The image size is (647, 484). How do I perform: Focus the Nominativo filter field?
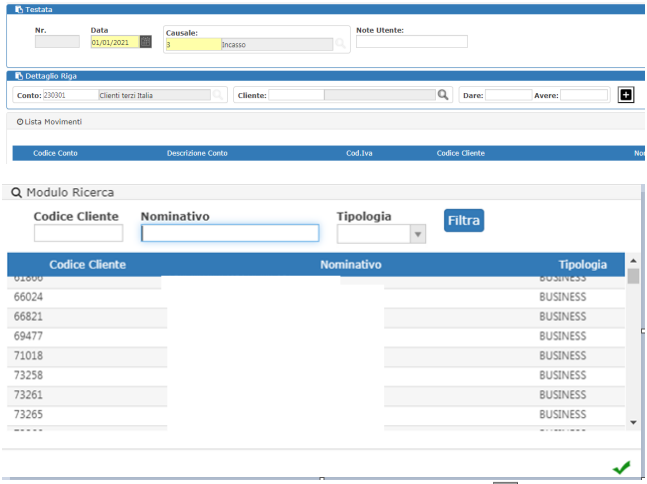pyautogui.click(x=230, y=233)
